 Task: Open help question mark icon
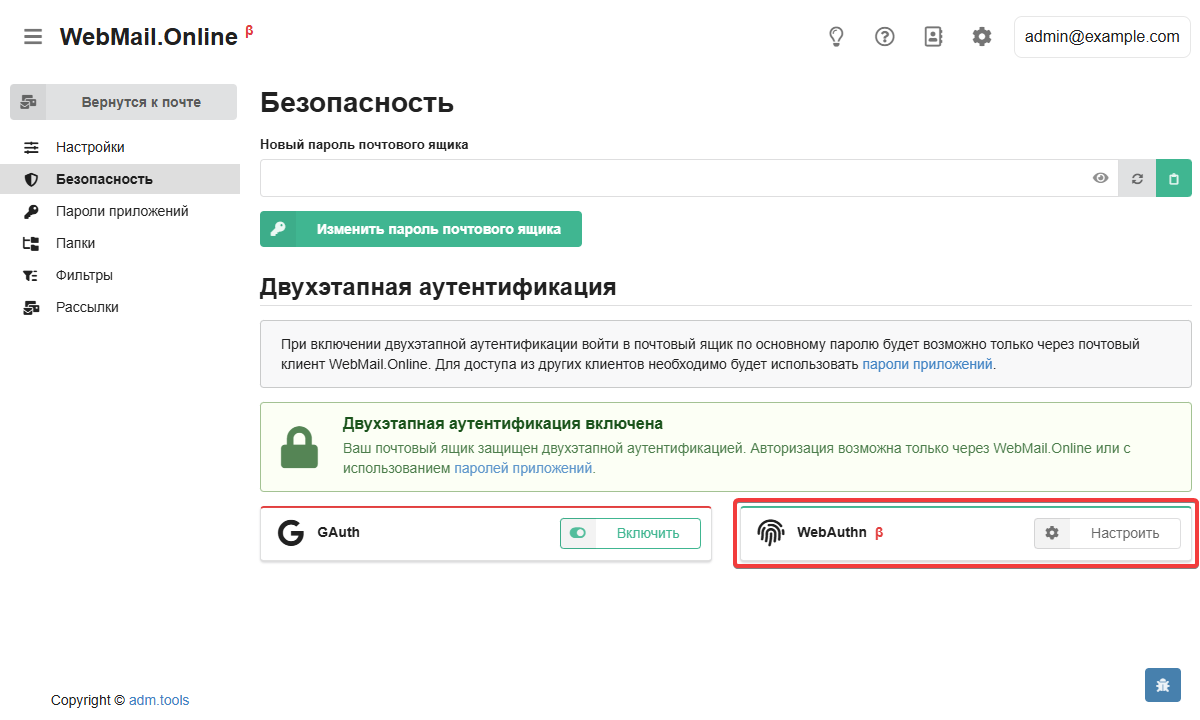pyautogui.click(x=884, y=37)
